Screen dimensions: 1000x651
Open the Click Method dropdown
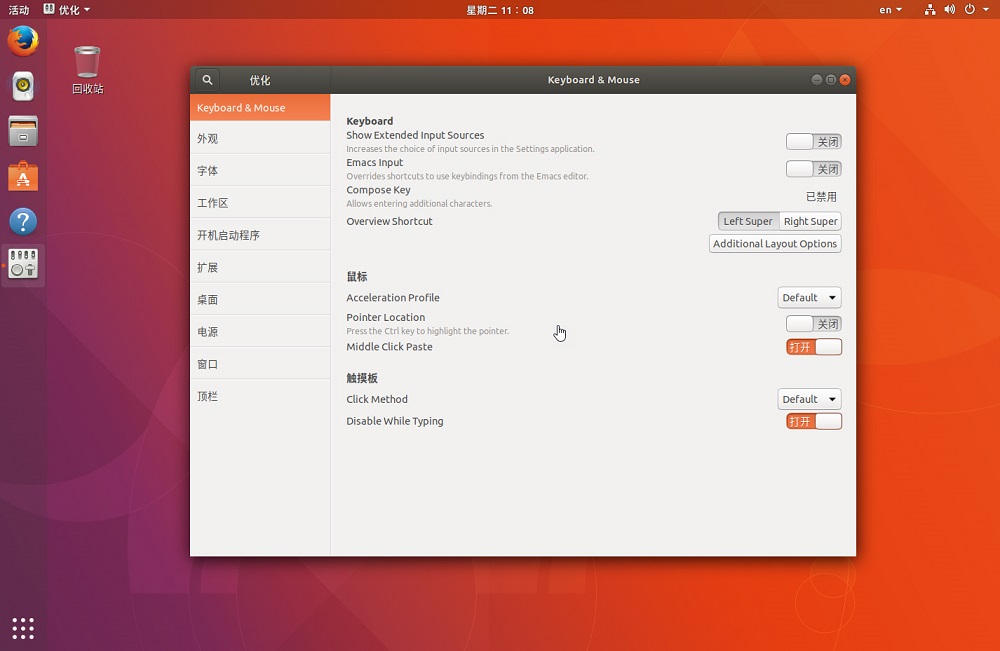[808, 399]
